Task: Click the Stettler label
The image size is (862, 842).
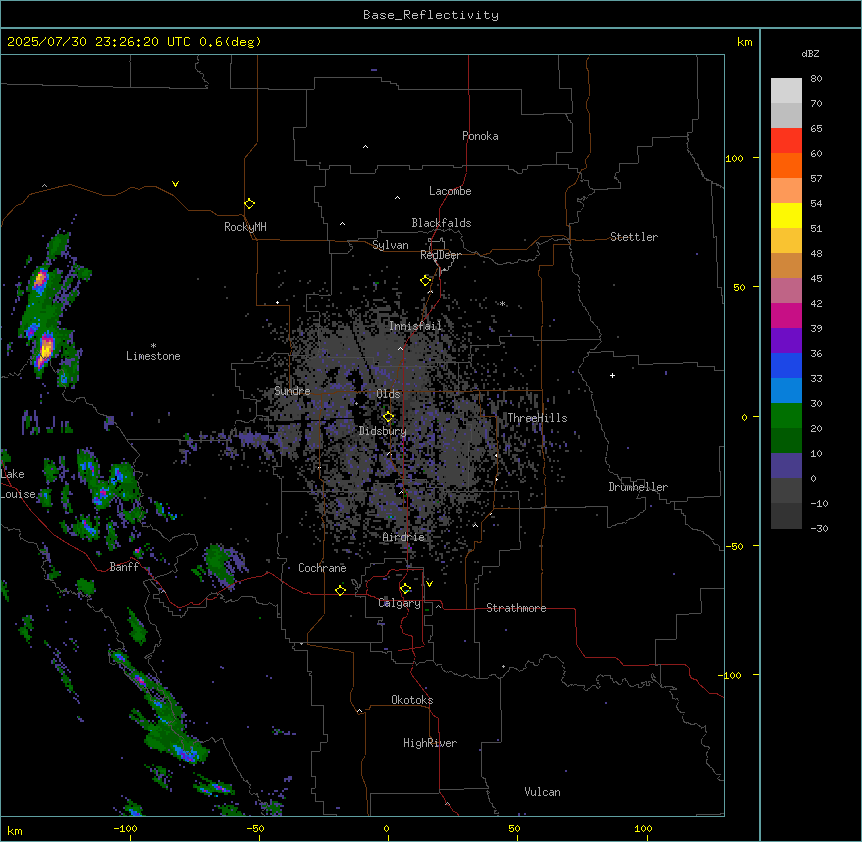Action: click(633, 237)
